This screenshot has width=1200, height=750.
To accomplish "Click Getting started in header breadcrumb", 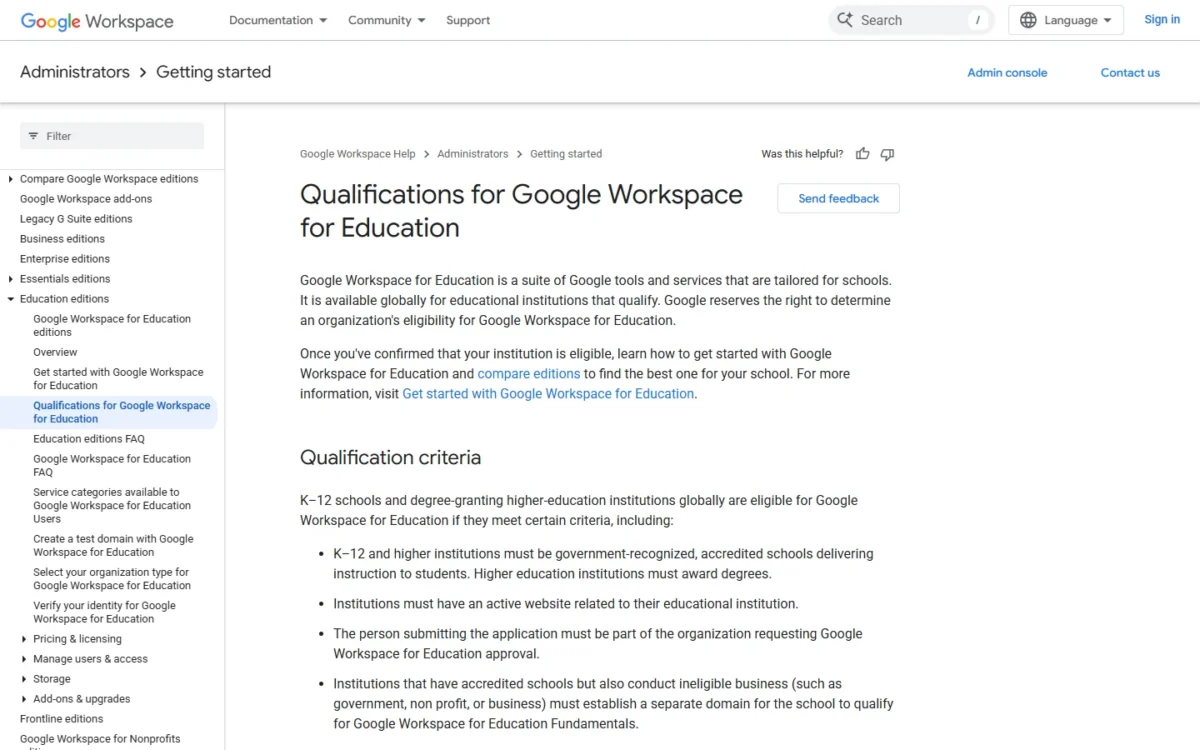I will (x=213, y=72).
